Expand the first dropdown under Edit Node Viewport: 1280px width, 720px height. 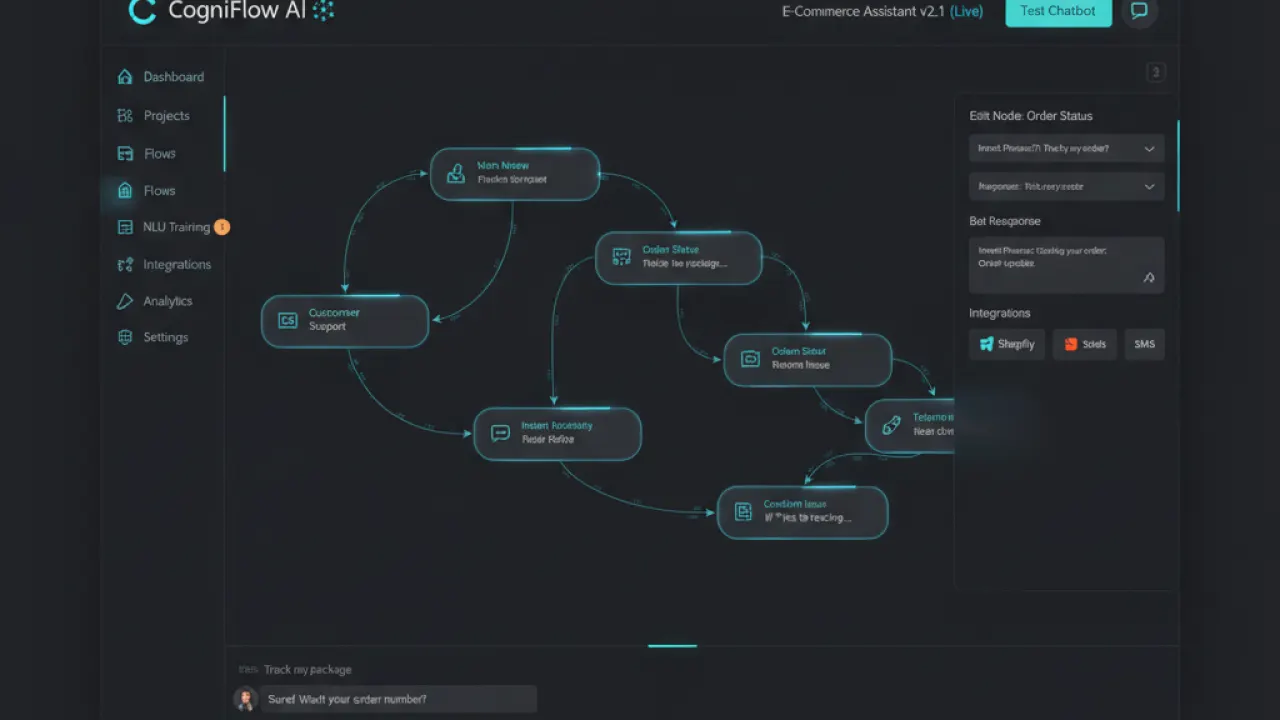1067,149
